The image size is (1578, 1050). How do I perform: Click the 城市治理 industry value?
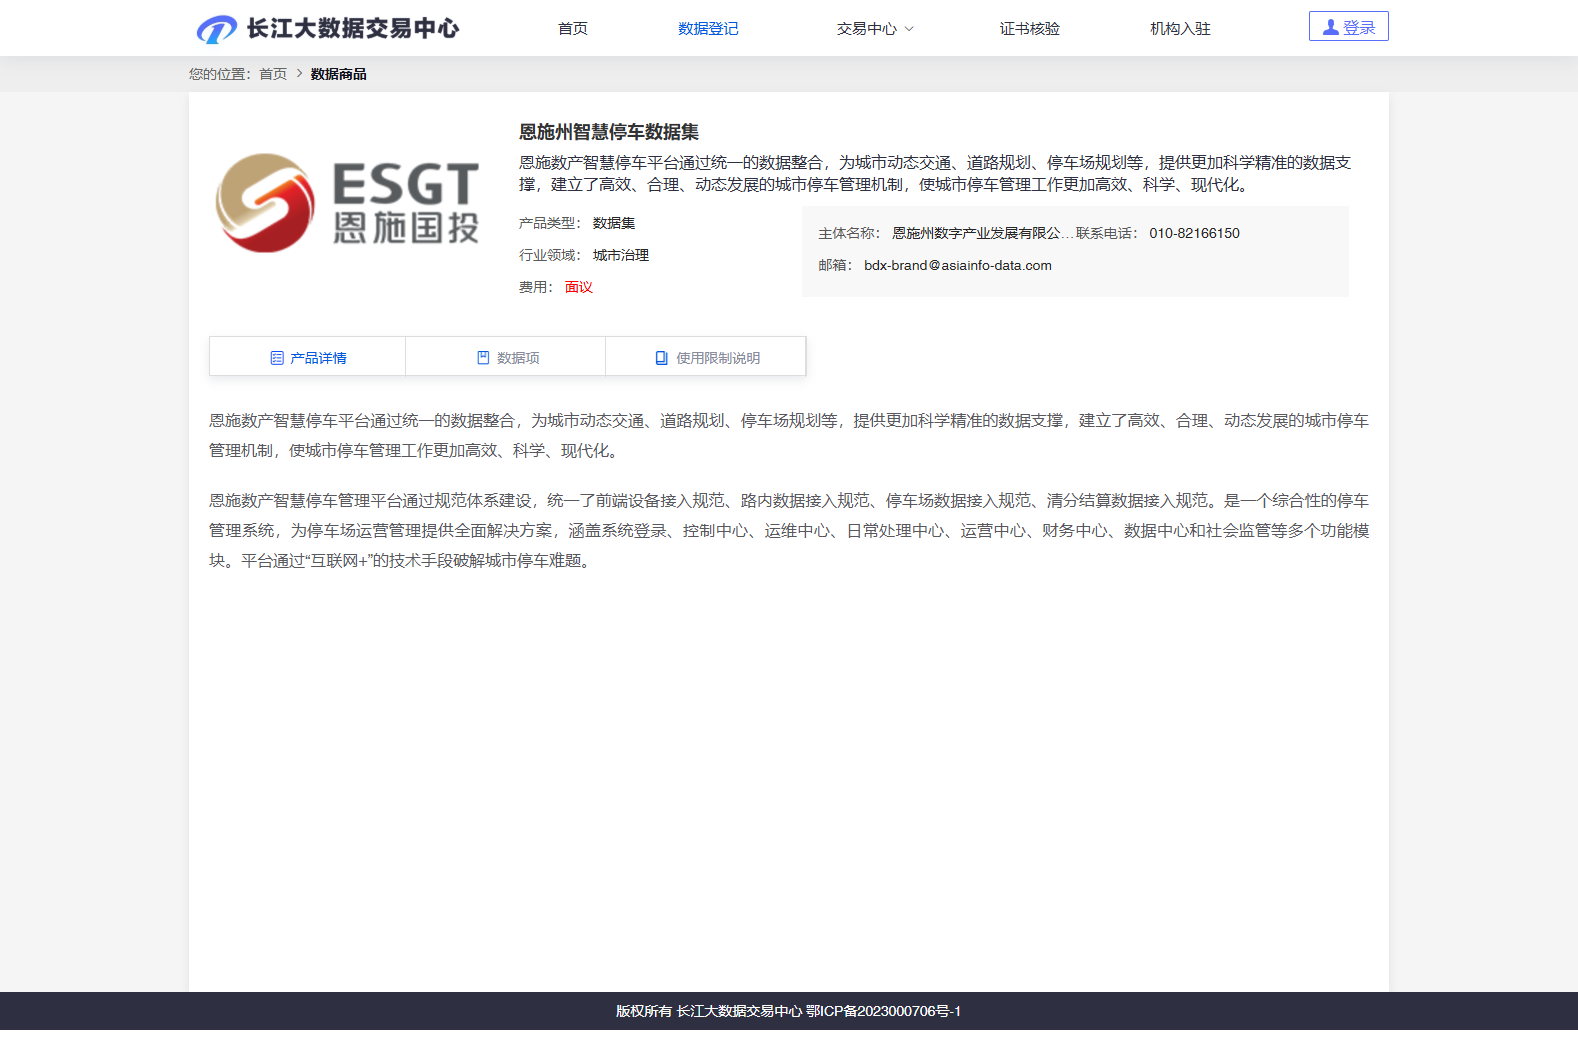click(621, 255)
